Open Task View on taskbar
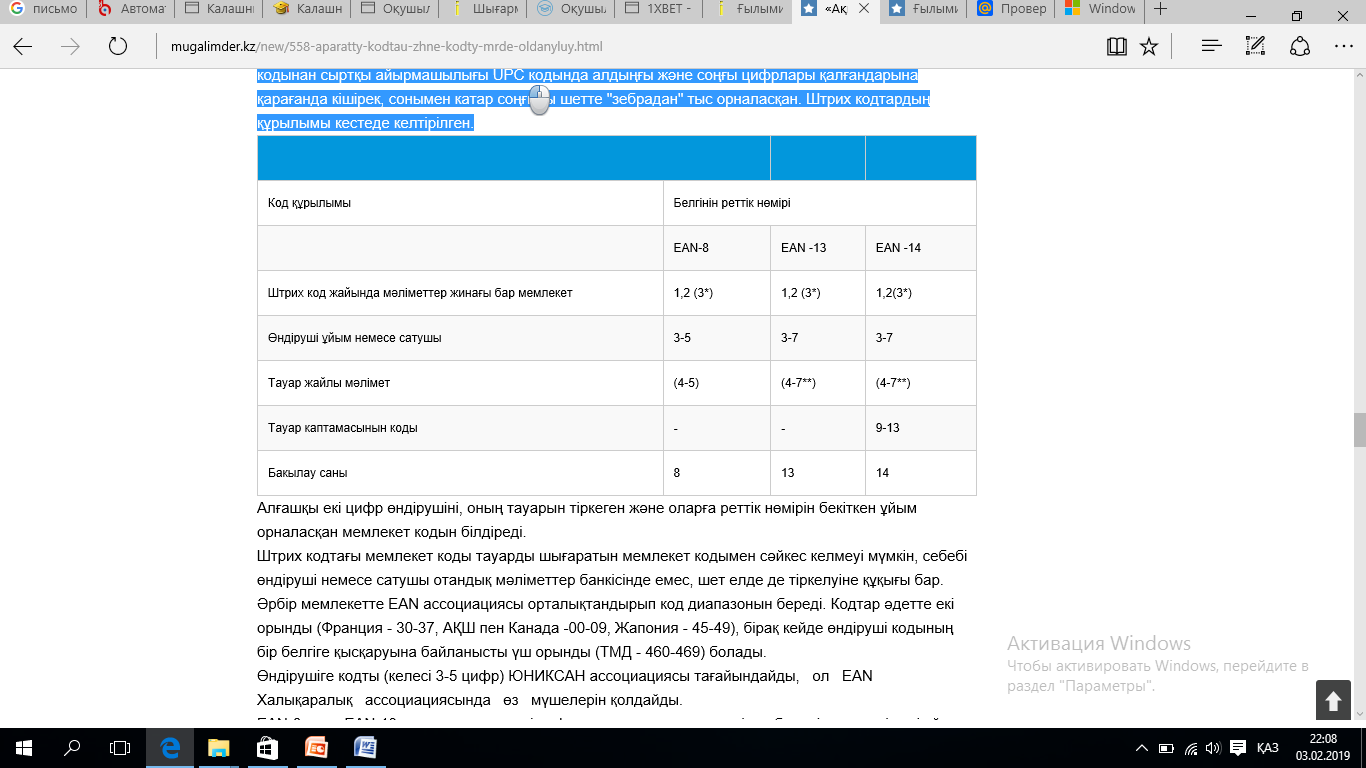Image resolution: width=1366 pixels, height=768 pixels. (119, 747)
